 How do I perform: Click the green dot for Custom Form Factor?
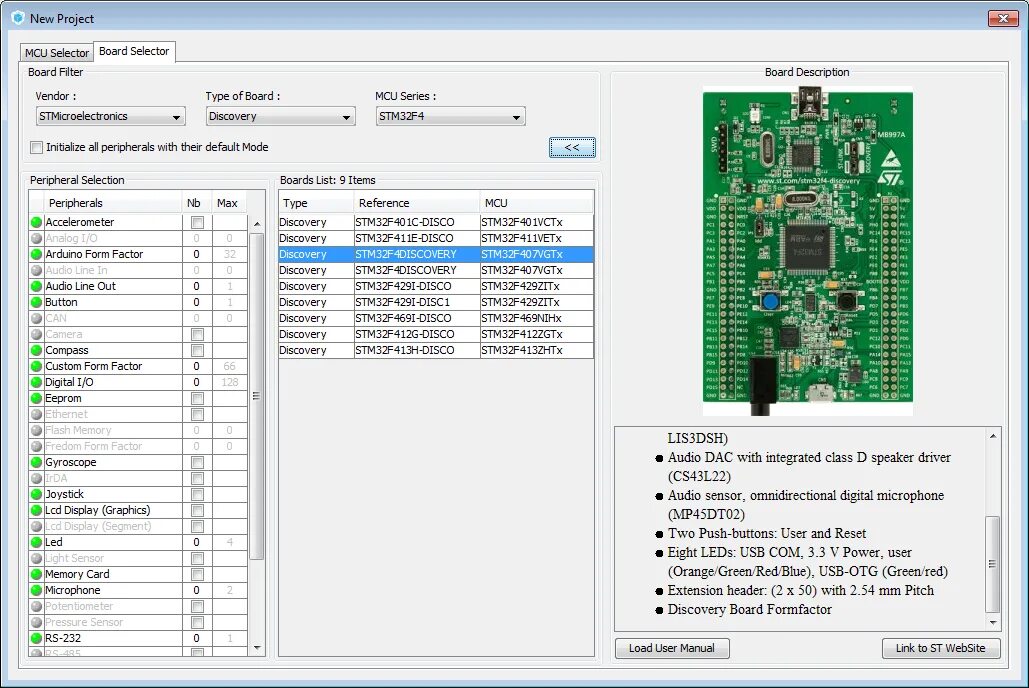point(37,366)
